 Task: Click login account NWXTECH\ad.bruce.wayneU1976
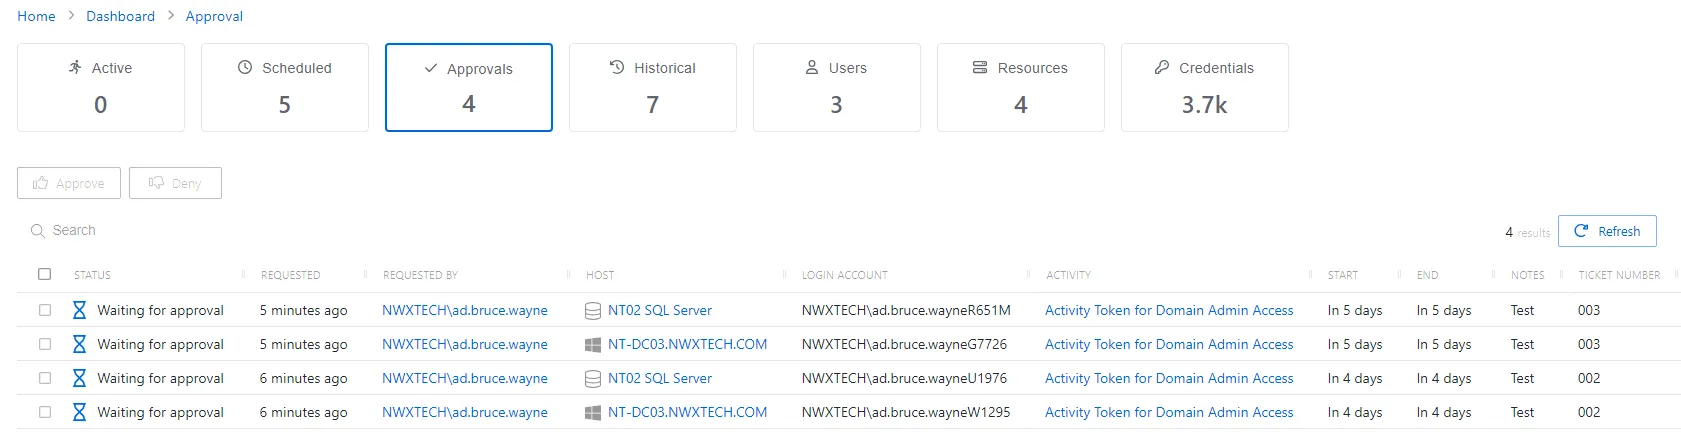904,378
